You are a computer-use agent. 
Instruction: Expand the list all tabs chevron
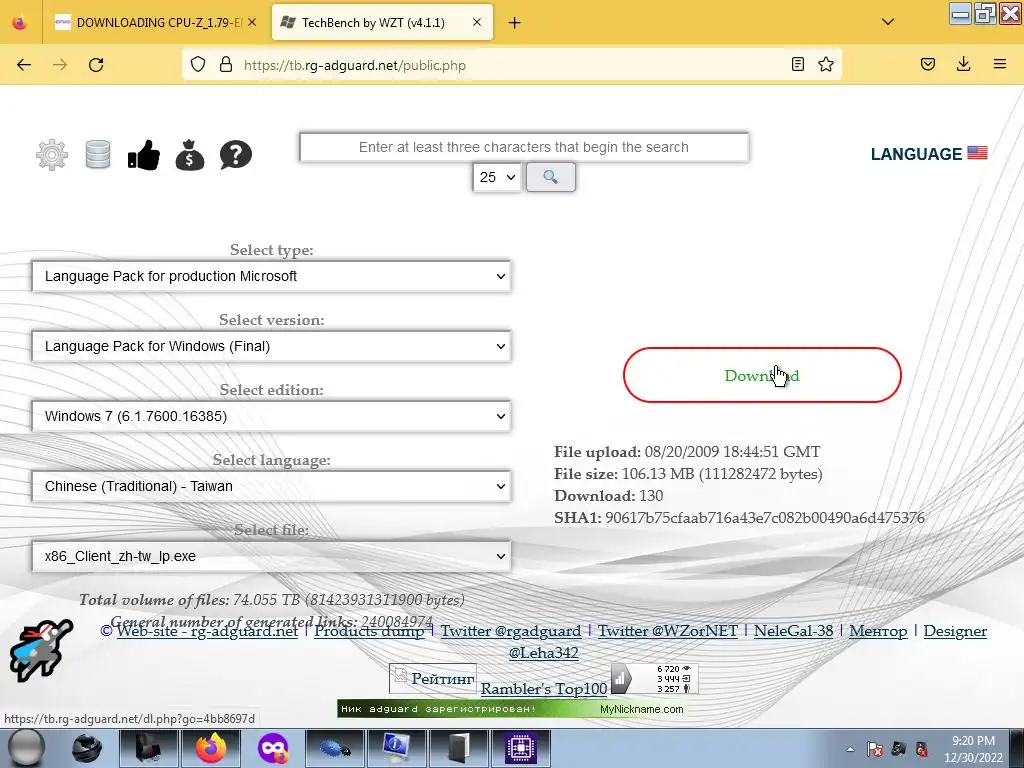coord(888,22)
